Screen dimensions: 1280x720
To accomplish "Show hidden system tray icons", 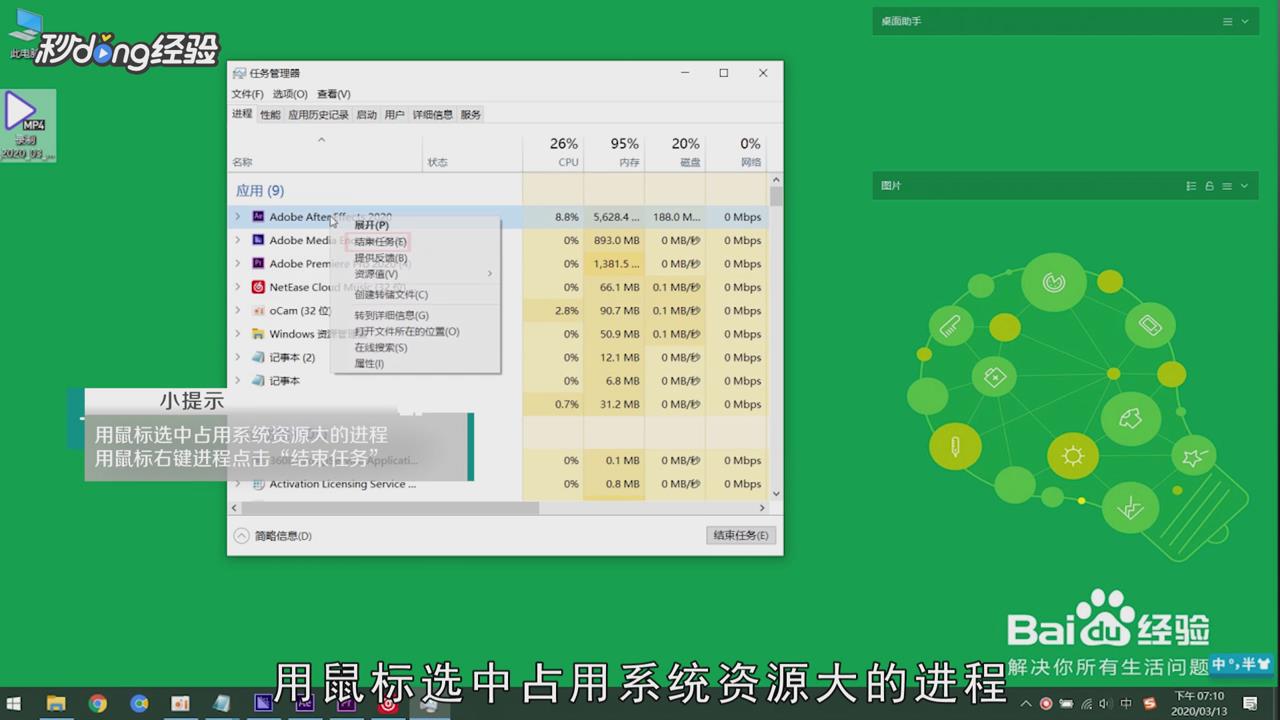I will pyautogui.click(x=1028, y=704).
